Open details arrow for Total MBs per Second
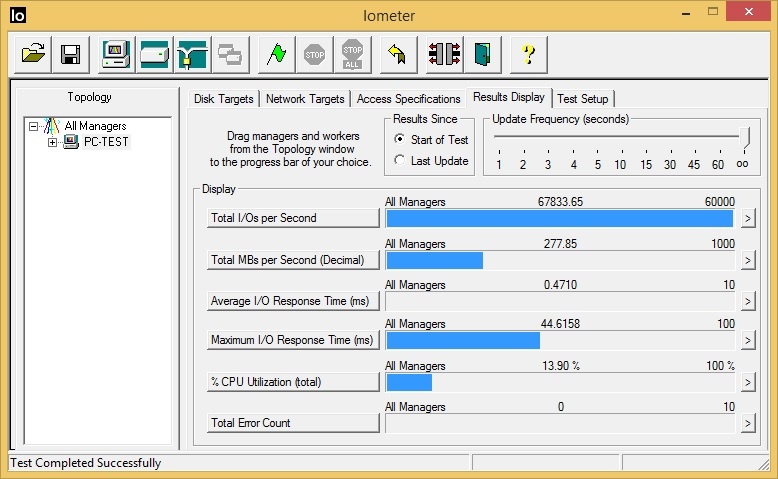This screenshot has height=479, width=778. tap(748, 260)
